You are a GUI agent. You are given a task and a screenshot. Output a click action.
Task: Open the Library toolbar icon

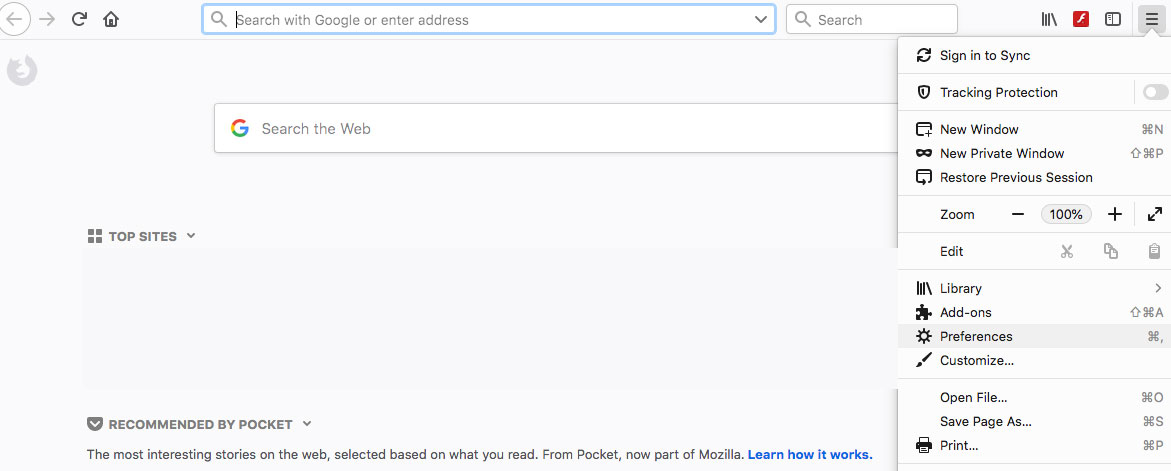[1049, 19]
